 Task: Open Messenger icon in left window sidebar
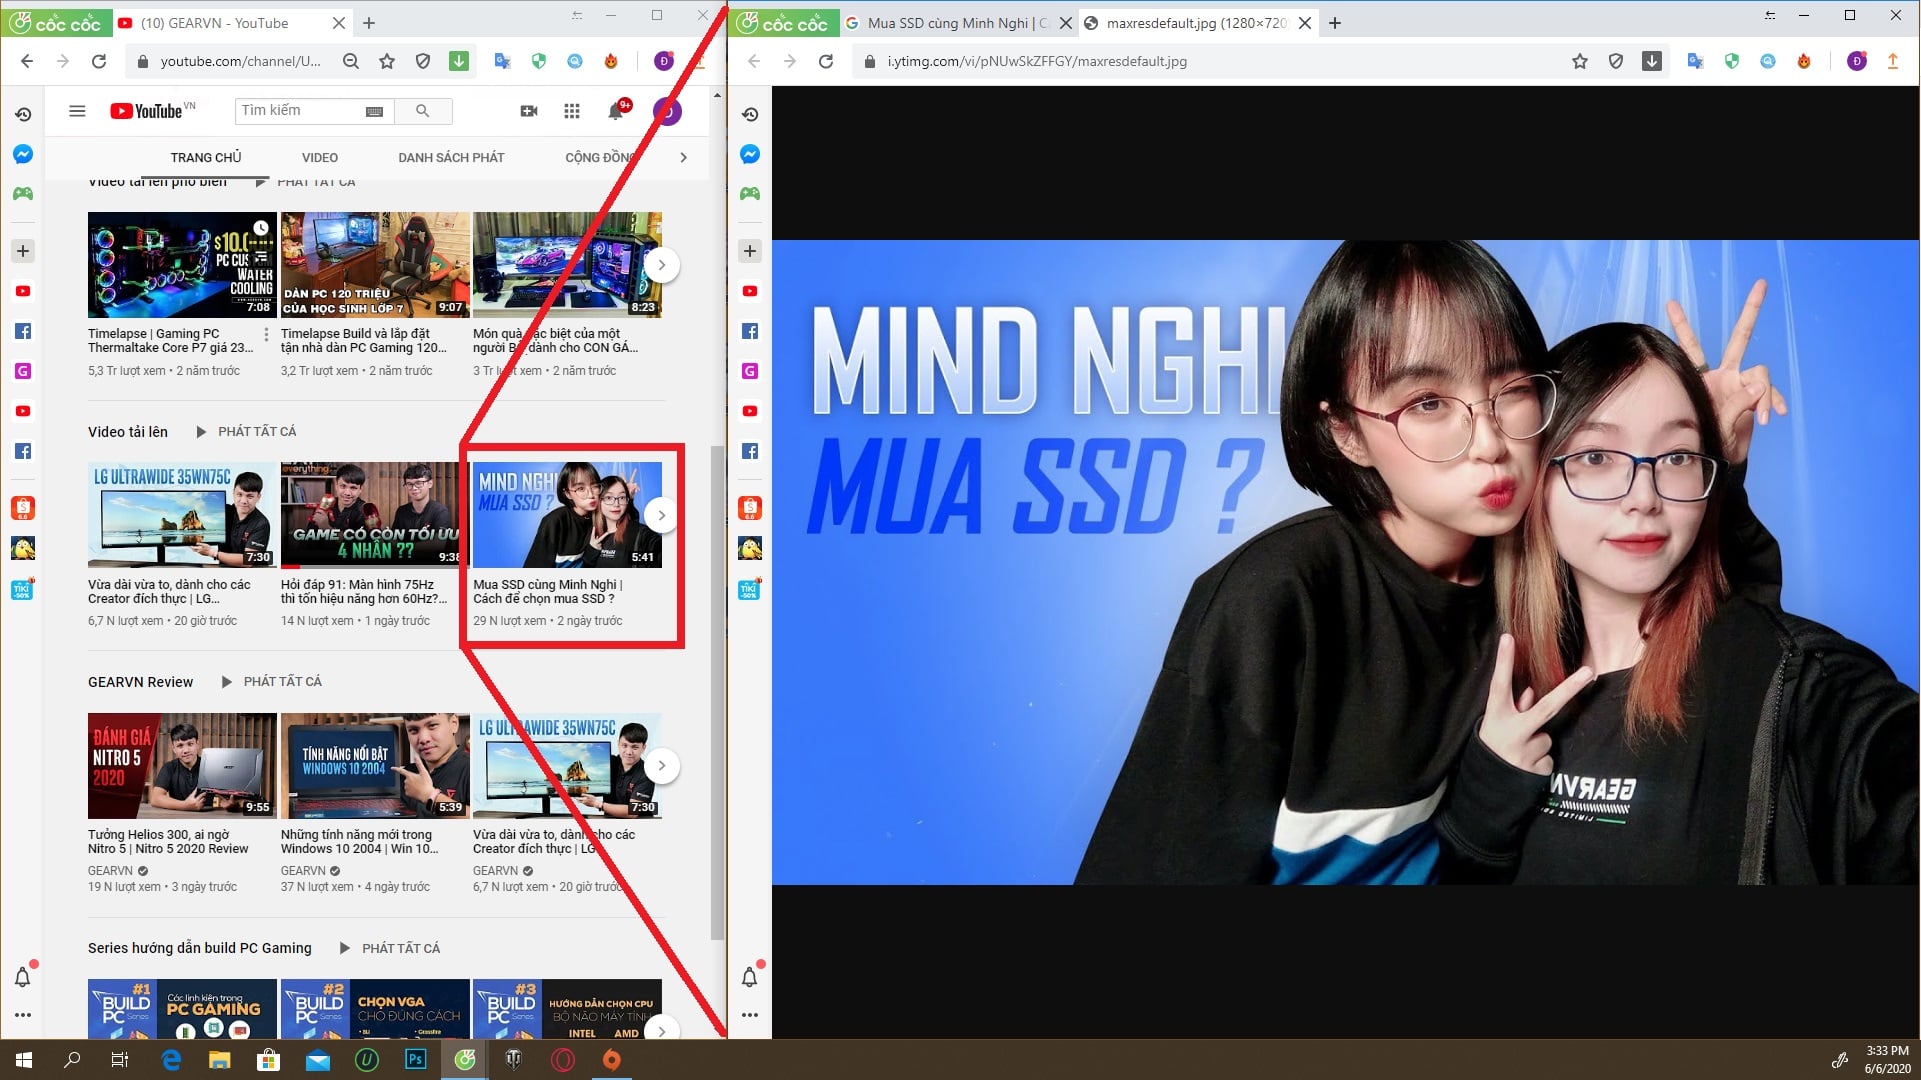coord(23,154)
